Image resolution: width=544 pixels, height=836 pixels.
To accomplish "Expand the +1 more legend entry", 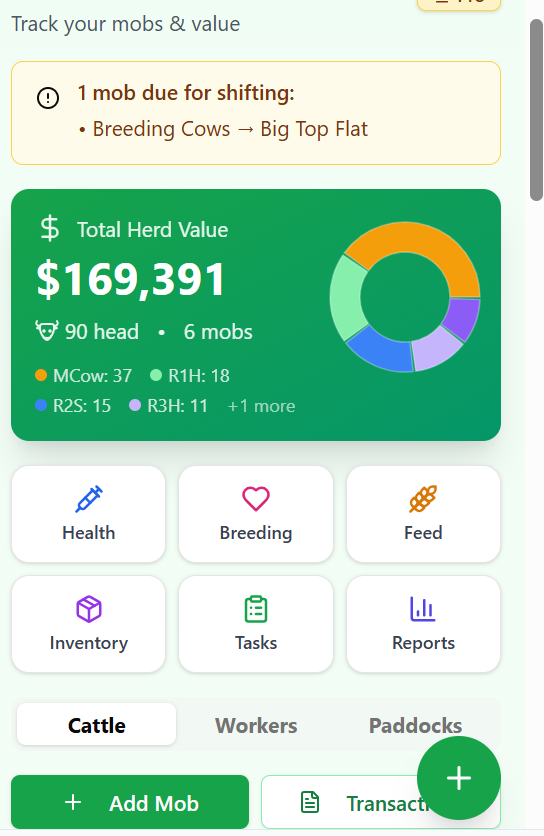I will click(x=261, y=406).
